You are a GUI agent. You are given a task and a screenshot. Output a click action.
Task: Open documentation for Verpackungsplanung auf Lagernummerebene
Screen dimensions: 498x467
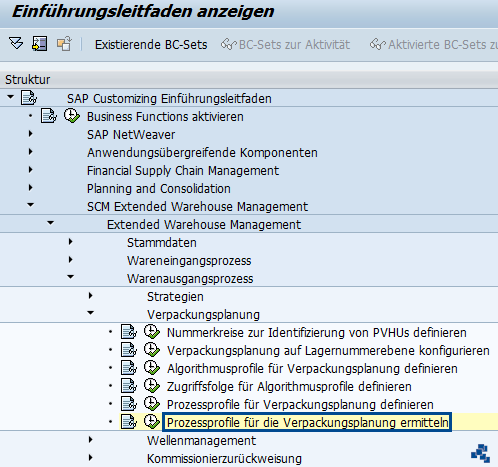pyautogui.click(x=129, y=350)
